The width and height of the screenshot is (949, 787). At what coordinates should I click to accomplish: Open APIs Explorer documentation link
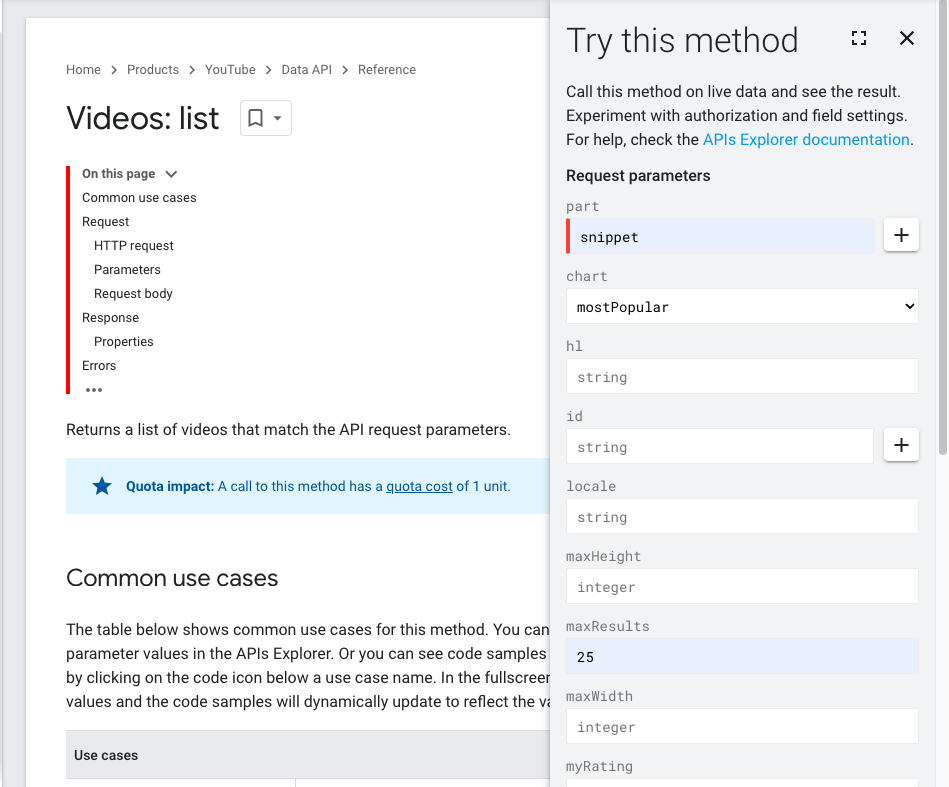tap(806, 140)
